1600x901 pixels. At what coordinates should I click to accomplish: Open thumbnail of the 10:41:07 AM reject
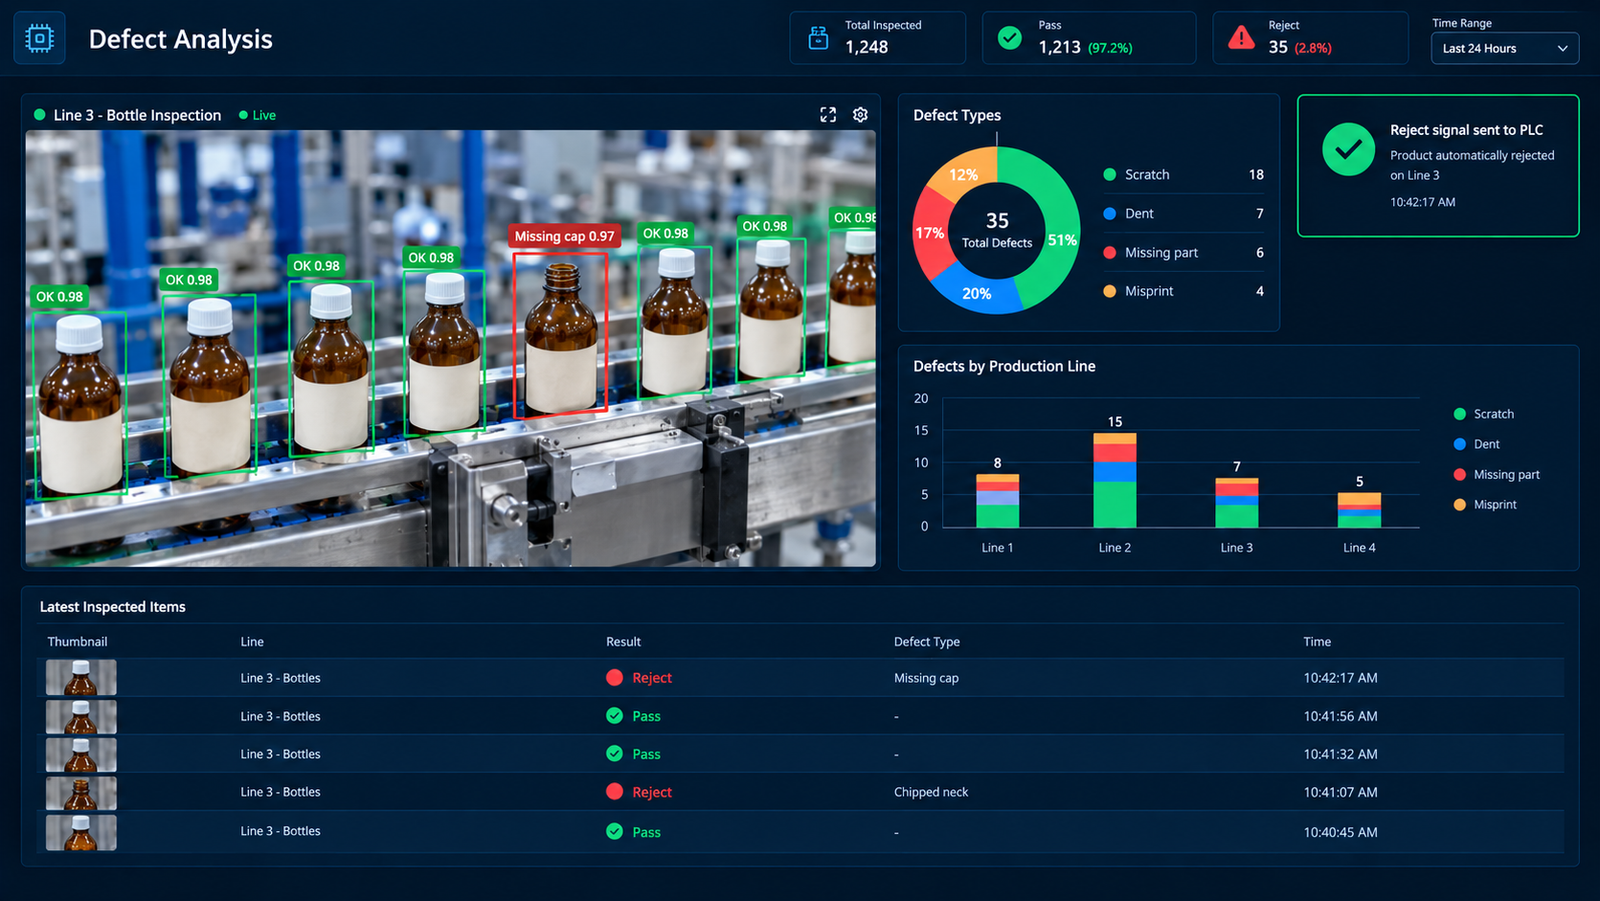pyautogui.click(x=81, y=793)
